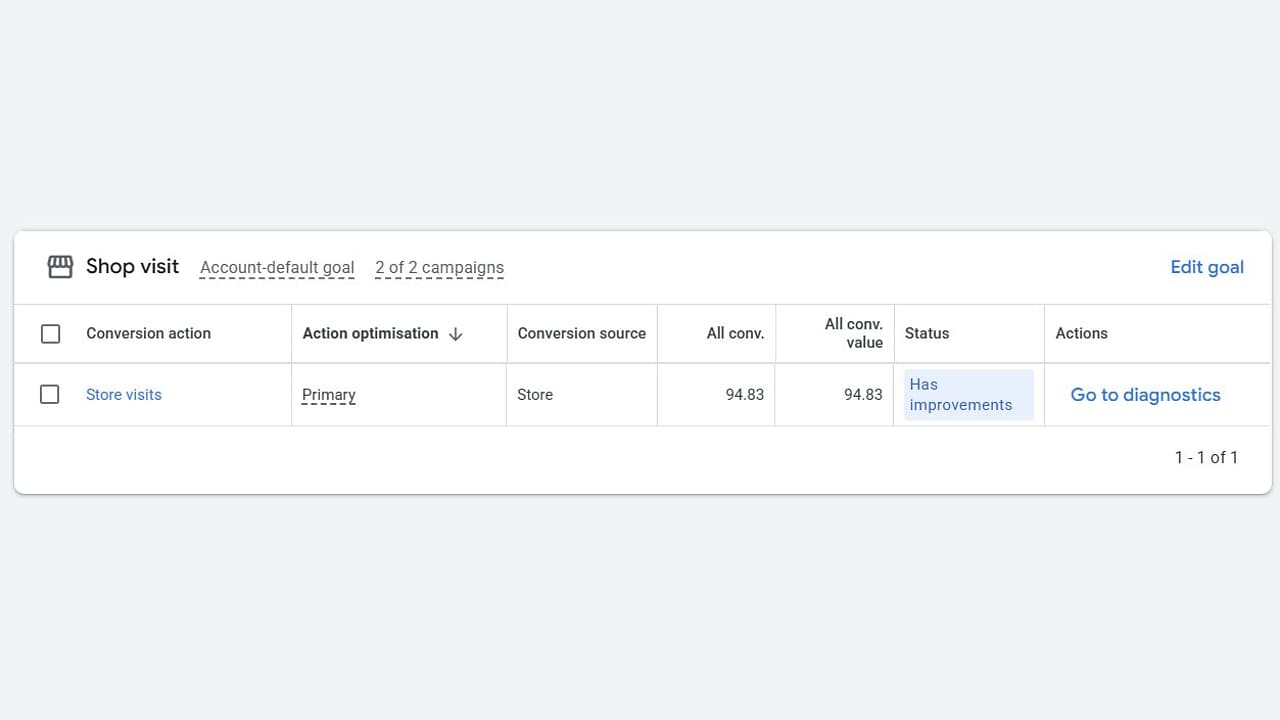The height and width of the screenshot is (720, 1280).
Task: Click the All conv. value column header
Action: [x=853, y=333]
